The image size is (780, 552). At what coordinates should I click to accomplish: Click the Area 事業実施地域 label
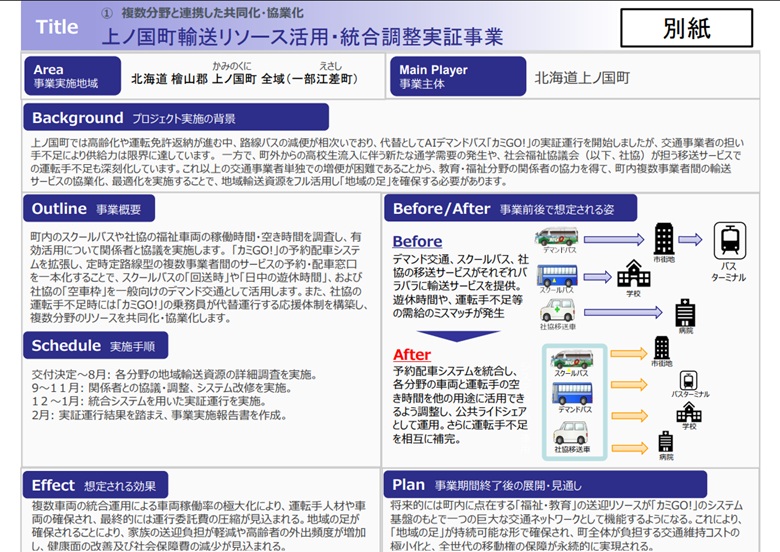coord(73,76)
